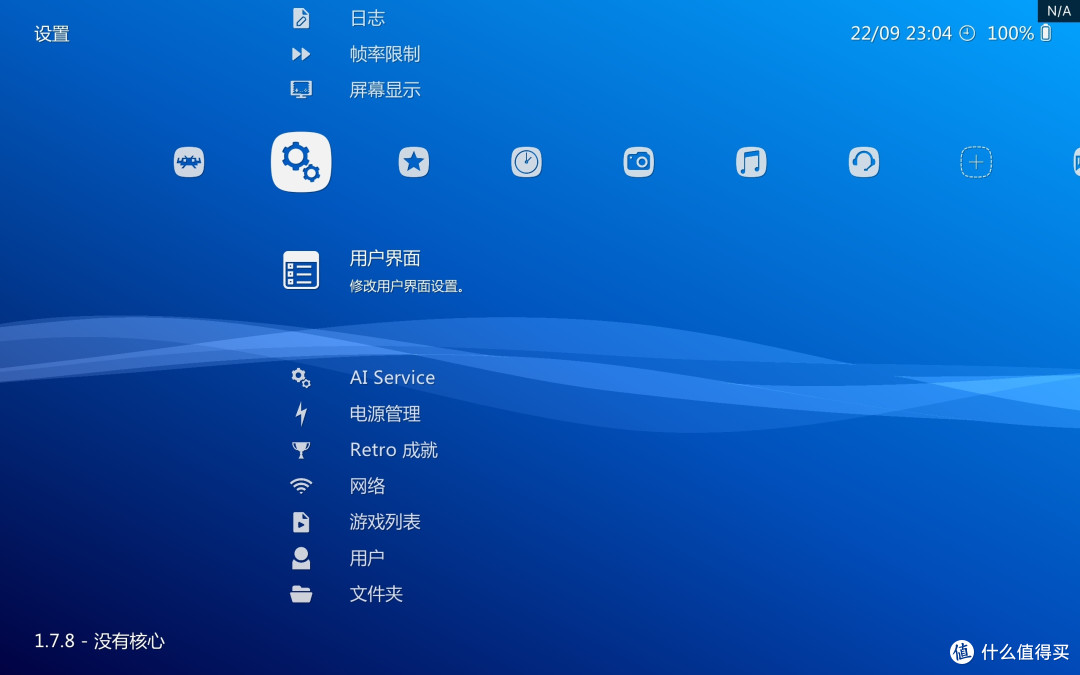Open the 网络 settings entry
Screen dimensions: 1080x675
[367, 486]
